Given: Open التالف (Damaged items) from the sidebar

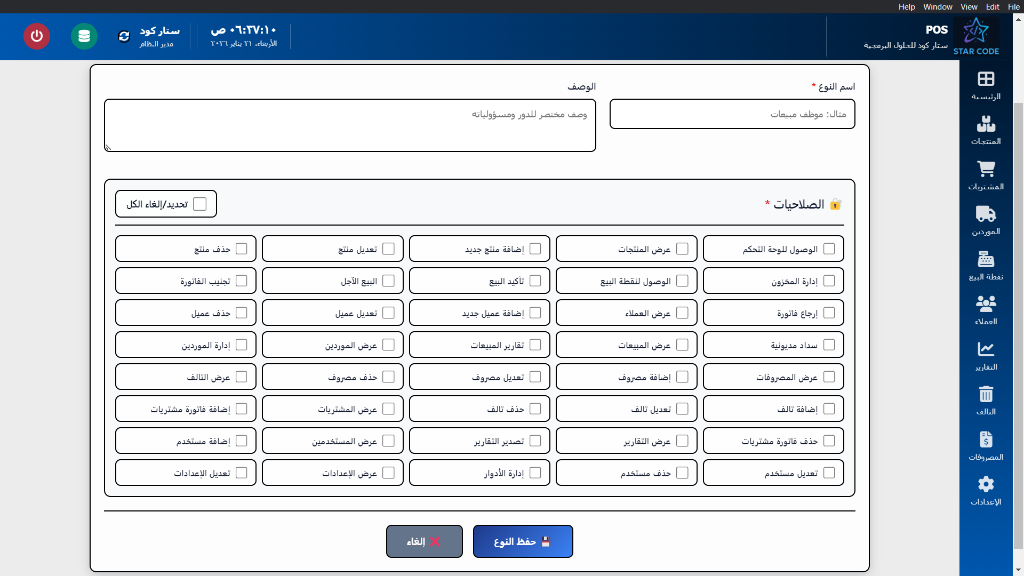Looking at the screenshot, I should pyautogui.click(x=986, y=400).
